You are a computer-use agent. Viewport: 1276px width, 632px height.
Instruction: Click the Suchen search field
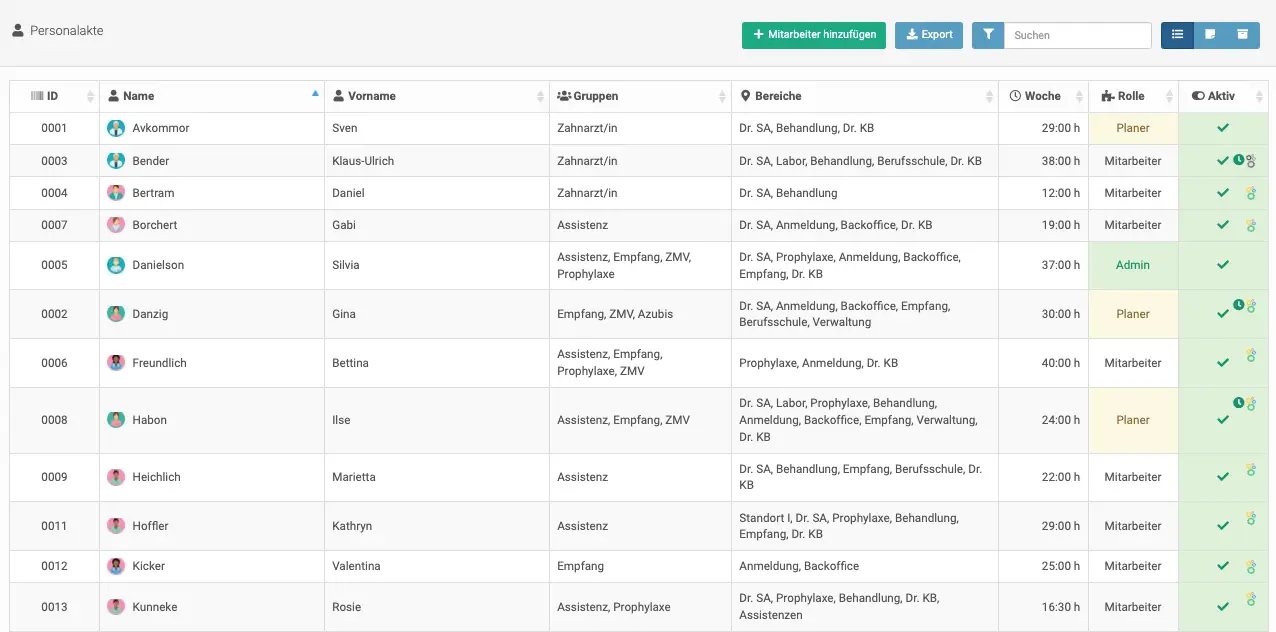click(1077, 35)
